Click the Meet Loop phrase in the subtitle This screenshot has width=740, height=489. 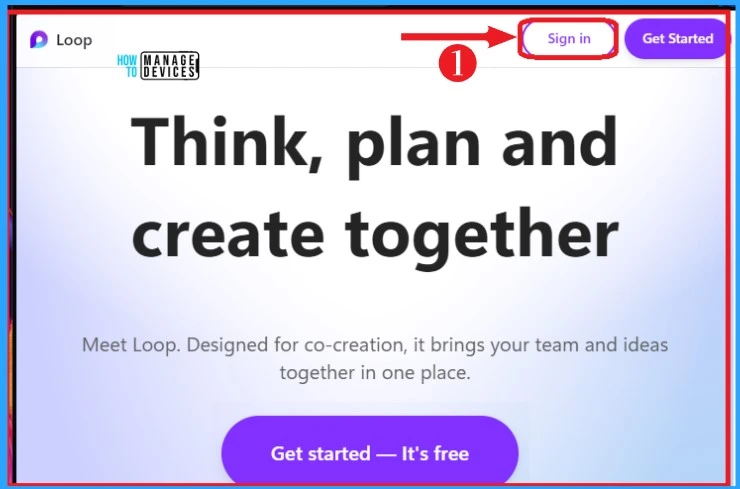click(131, 345)
